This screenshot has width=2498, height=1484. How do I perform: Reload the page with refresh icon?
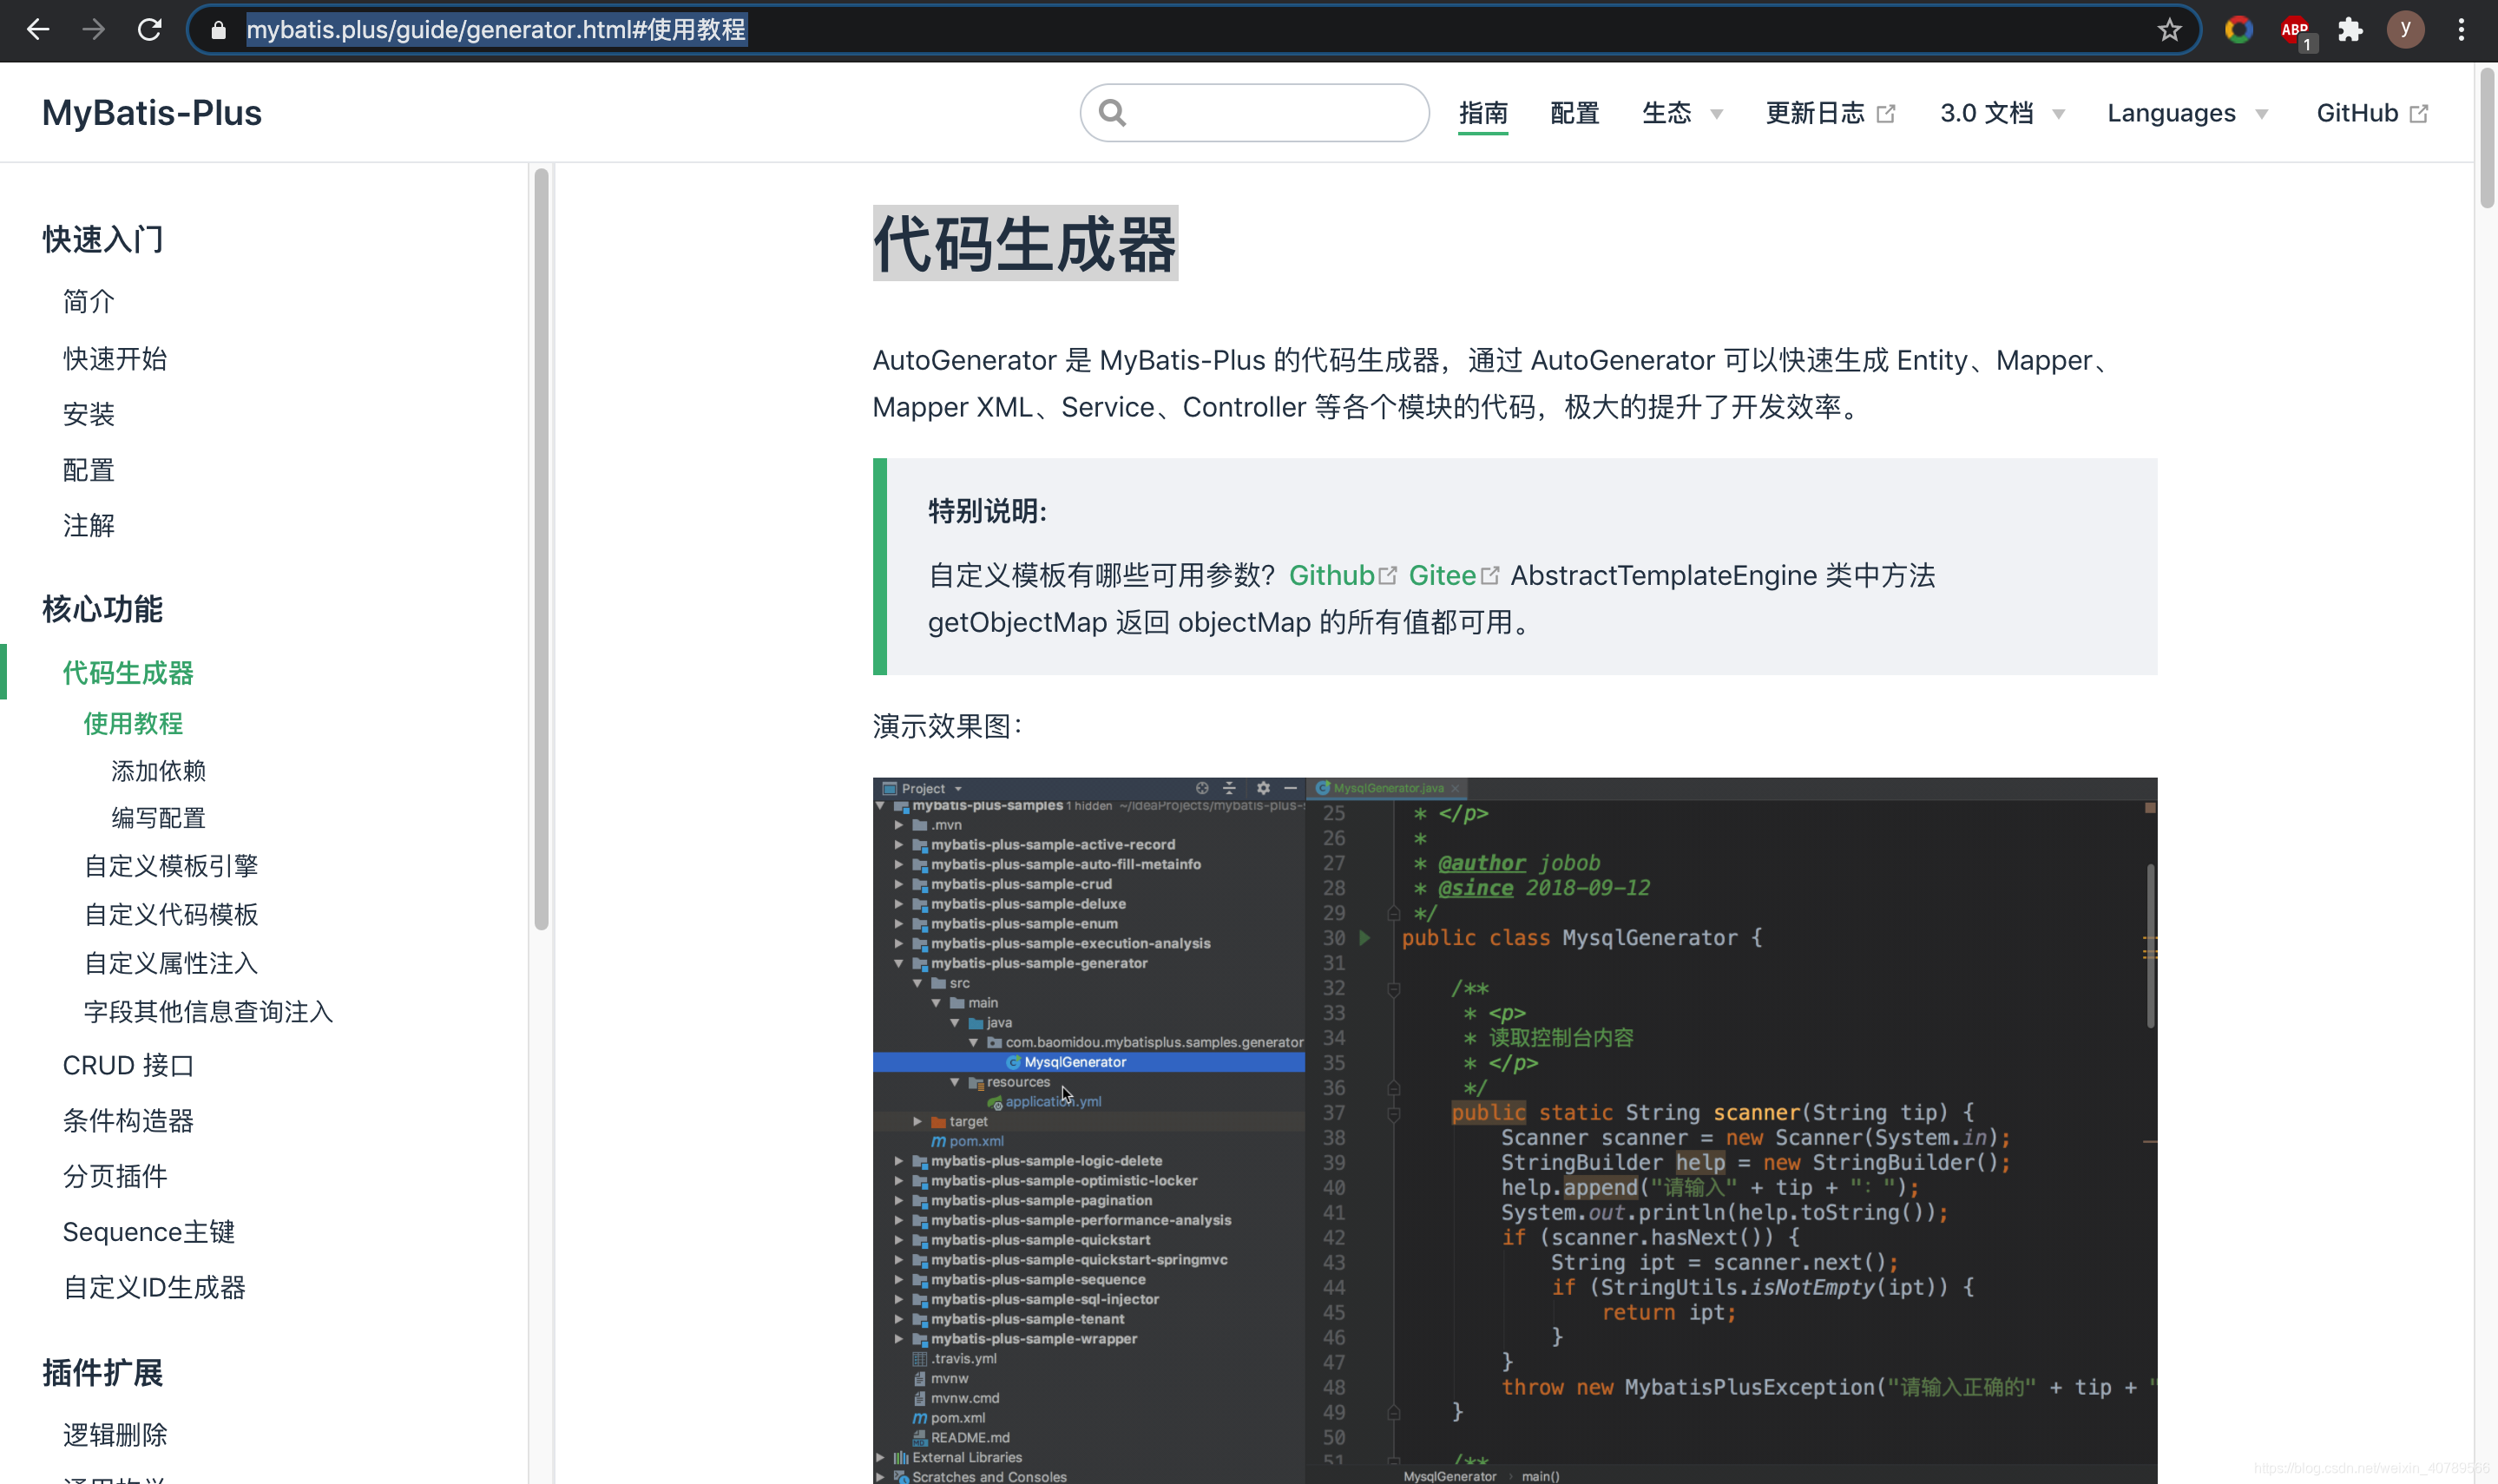coord(150,30)
